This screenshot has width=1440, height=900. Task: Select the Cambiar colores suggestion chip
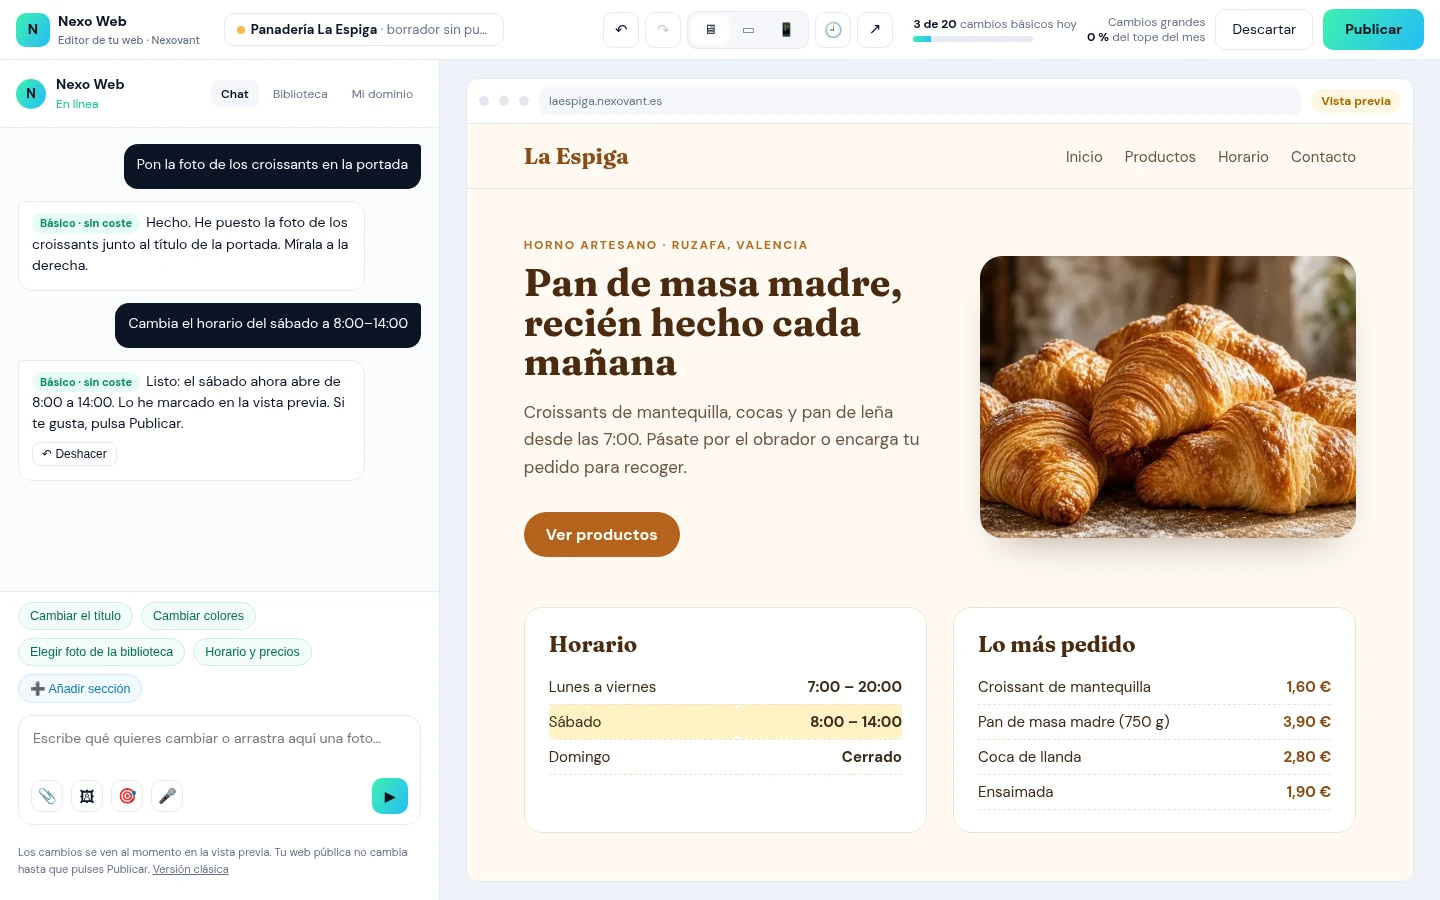click(x=198, y=616)
